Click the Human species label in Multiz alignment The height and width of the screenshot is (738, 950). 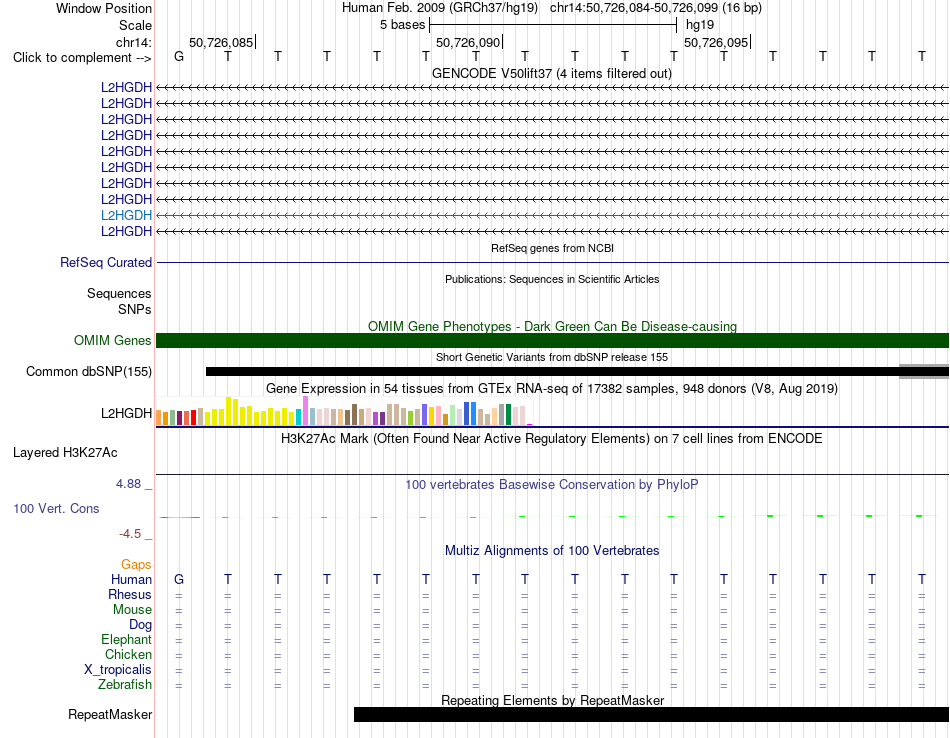131,579
